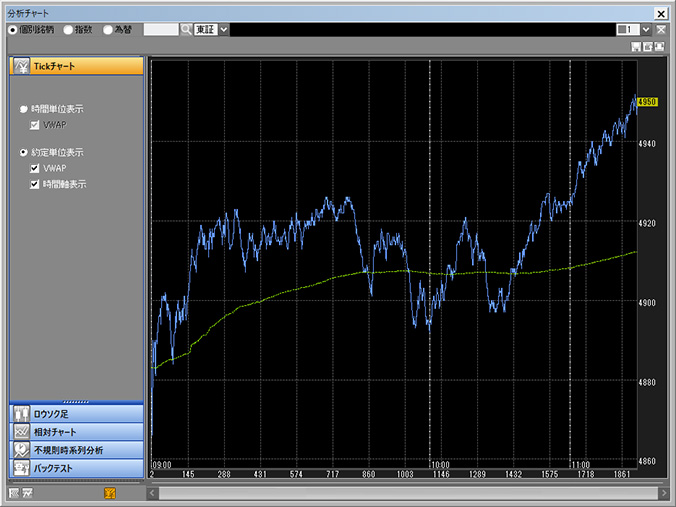Open the window number 1 dropdown
Image resolution: width=676 pixels, height=507 pixels.
coord(645,29)
